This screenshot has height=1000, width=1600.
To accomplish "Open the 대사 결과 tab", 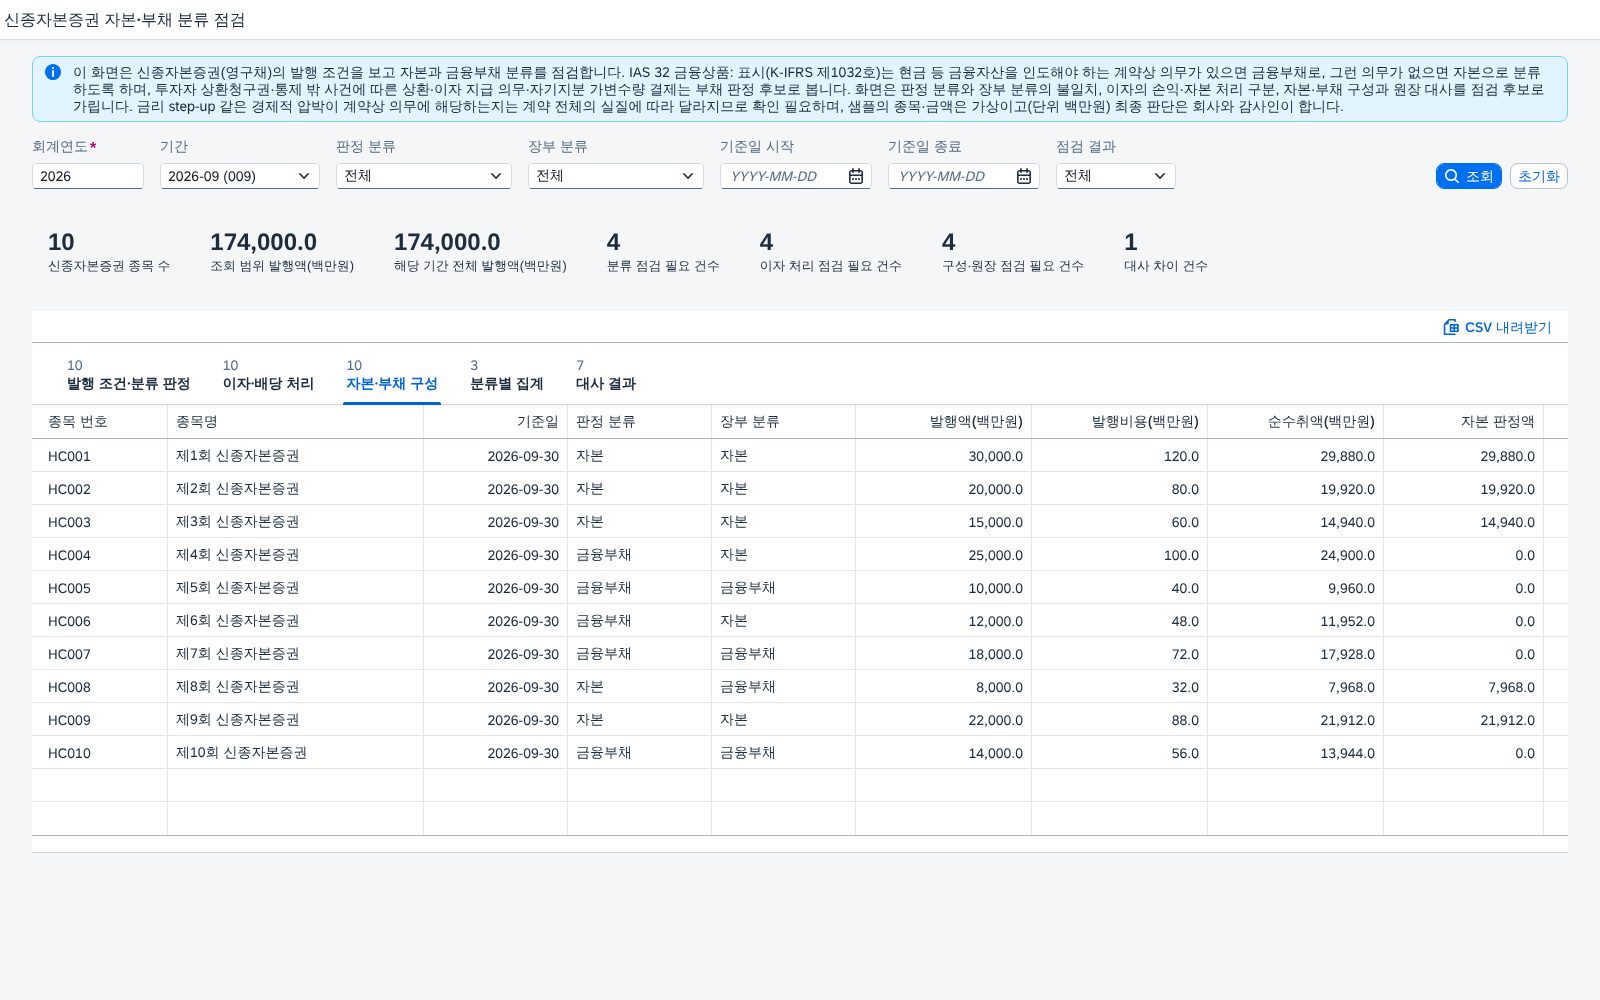I will tap(606, 375).
